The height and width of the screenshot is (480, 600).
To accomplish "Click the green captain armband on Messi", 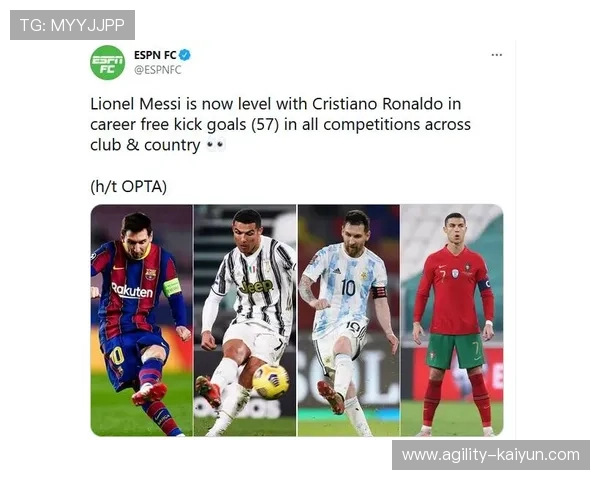I will point(172,287).
